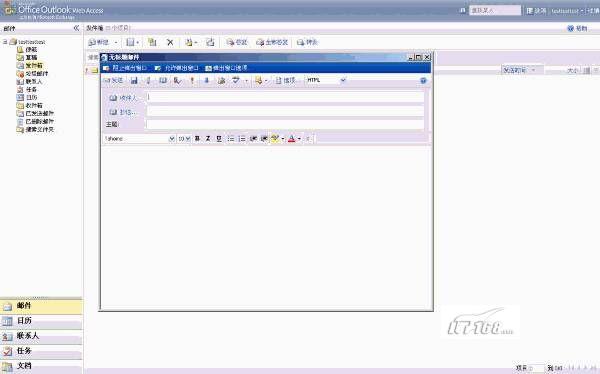Toggle Bold formatting

pyautogui.click(x=197, y=139)
